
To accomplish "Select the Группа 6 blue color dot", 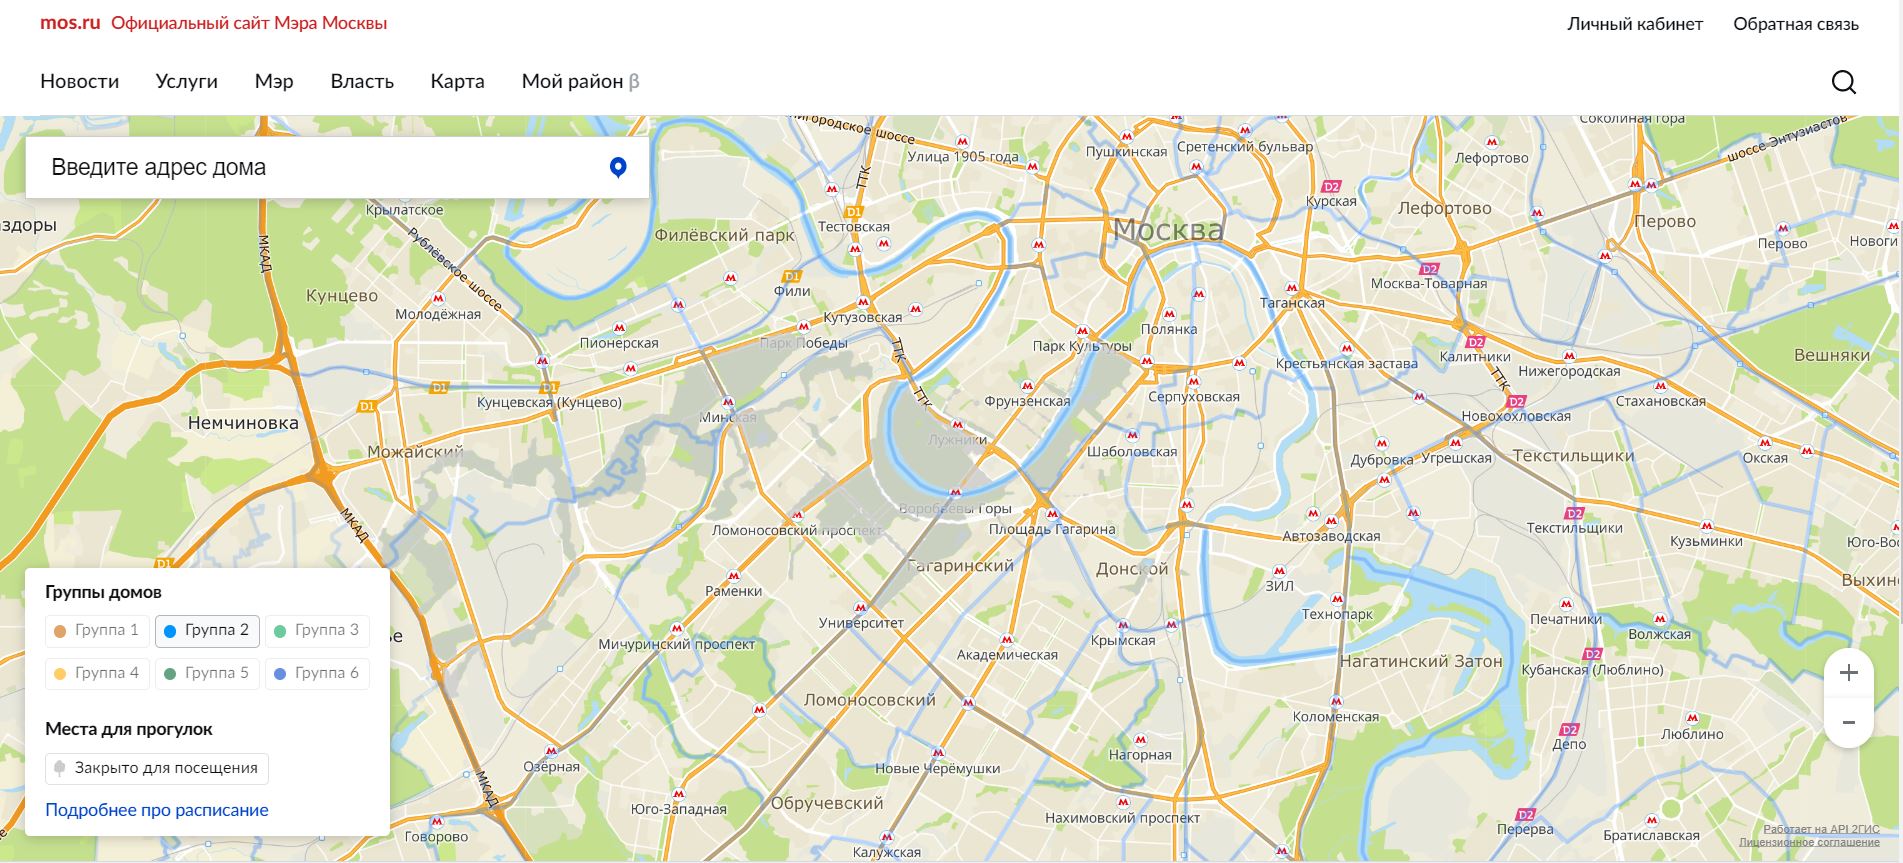I will coord(281,674).
